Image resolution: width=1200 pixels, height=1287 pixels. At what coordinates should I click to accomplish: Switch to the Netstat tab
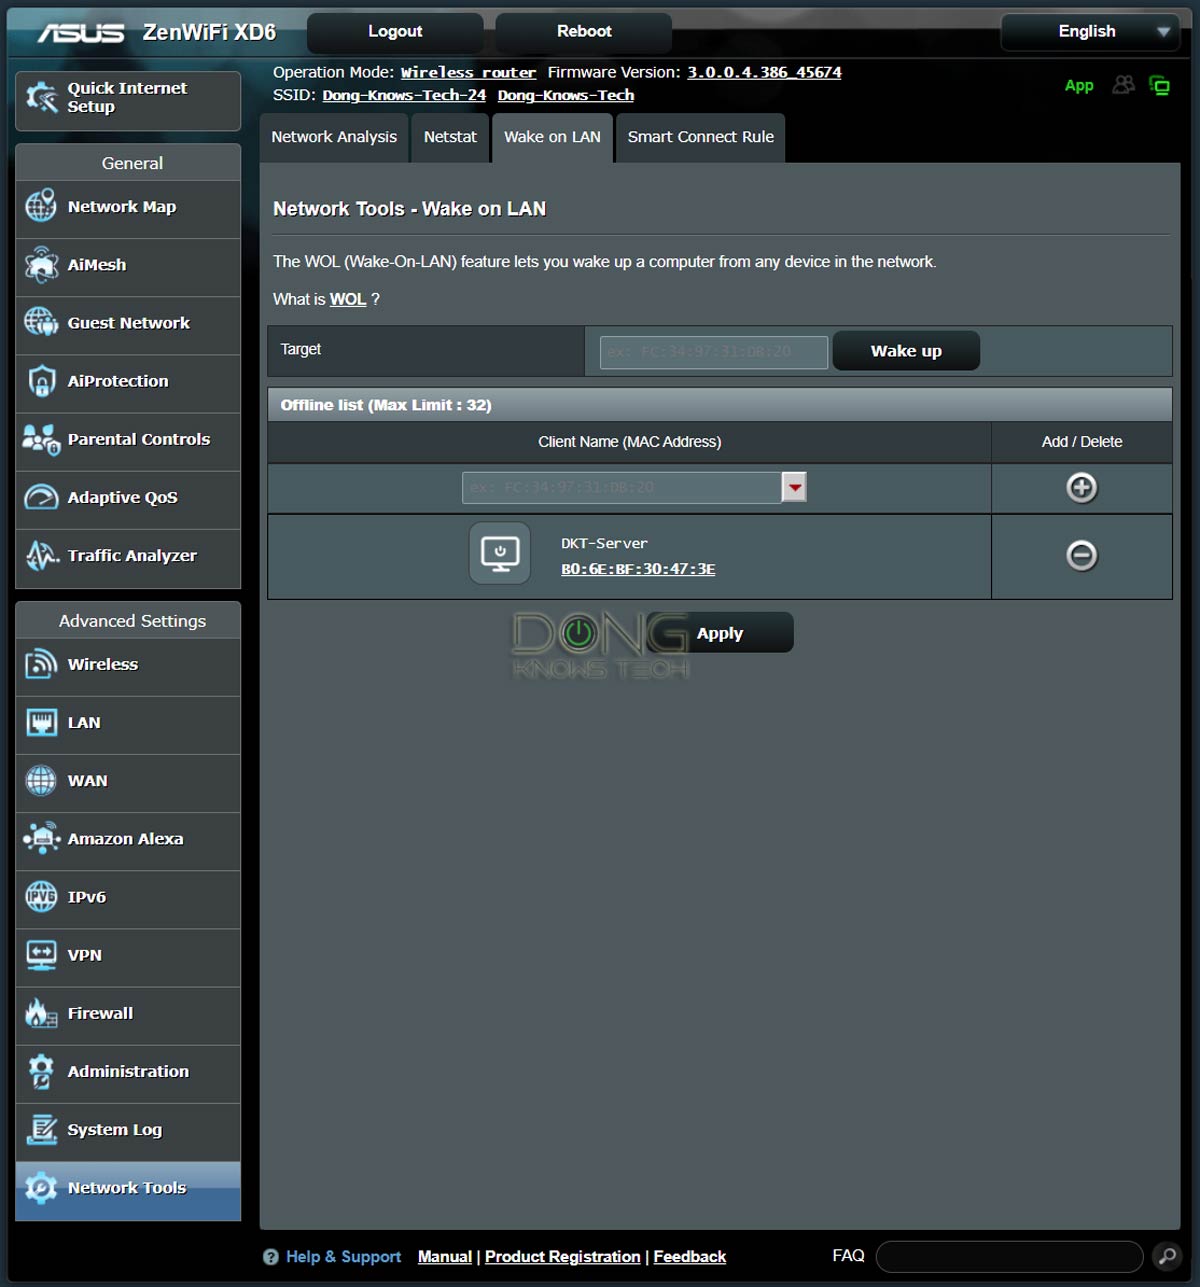click(450, 137)
